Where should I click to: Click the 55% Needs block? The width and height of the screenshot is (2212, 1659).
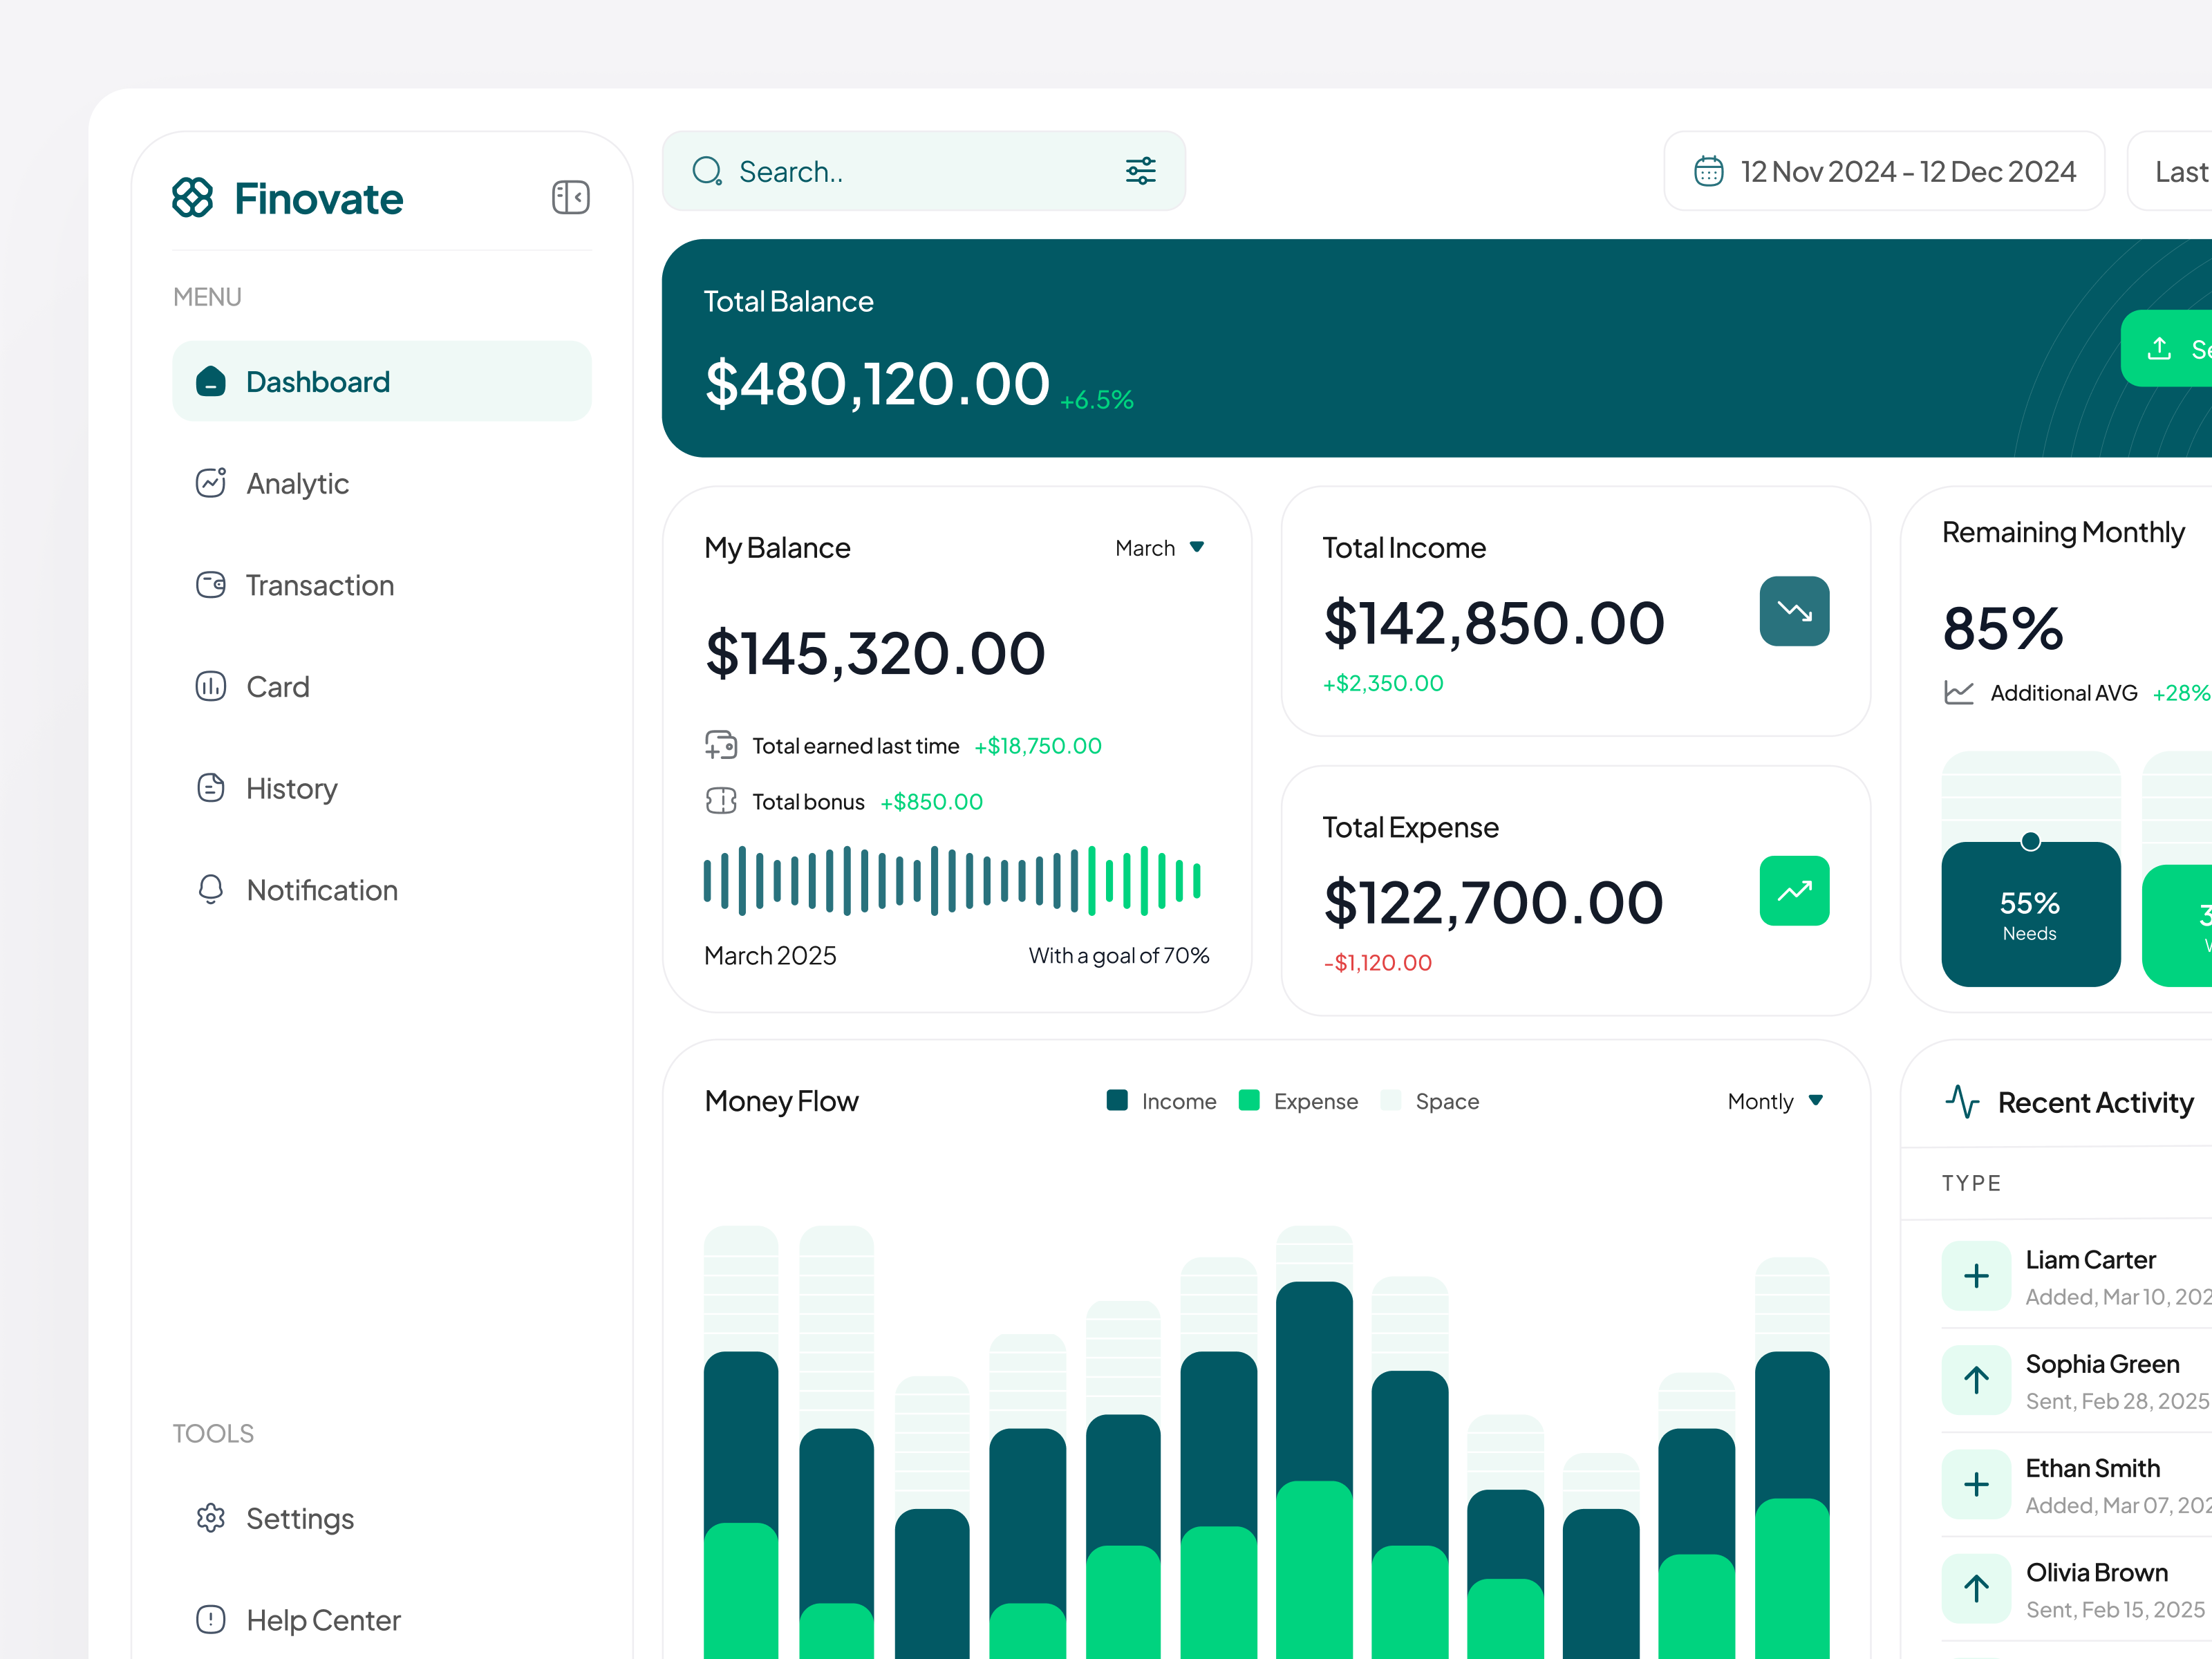coord(2030,914)
